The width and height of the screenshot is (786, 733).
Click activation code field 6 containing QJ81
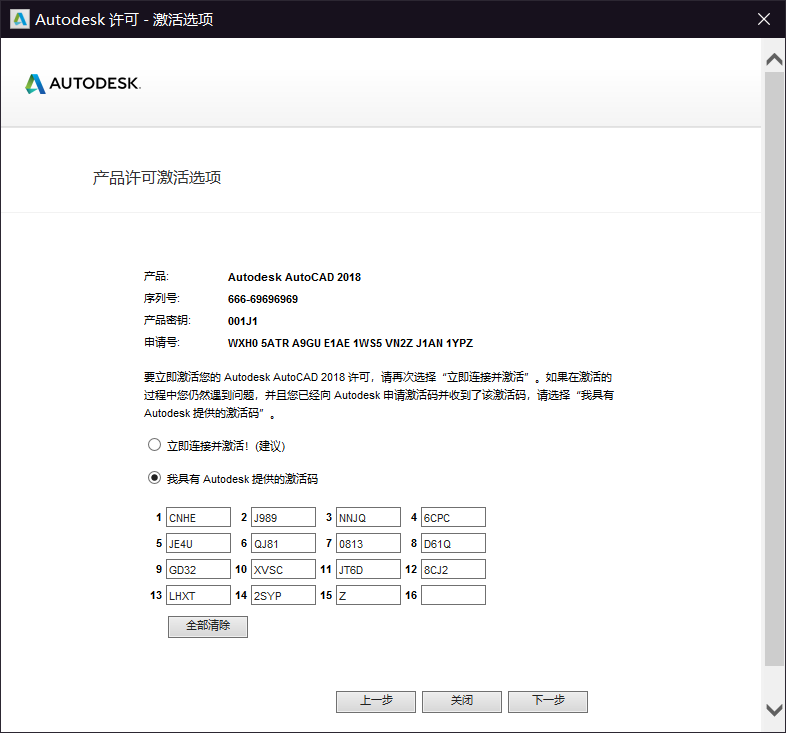coord(283,543)
